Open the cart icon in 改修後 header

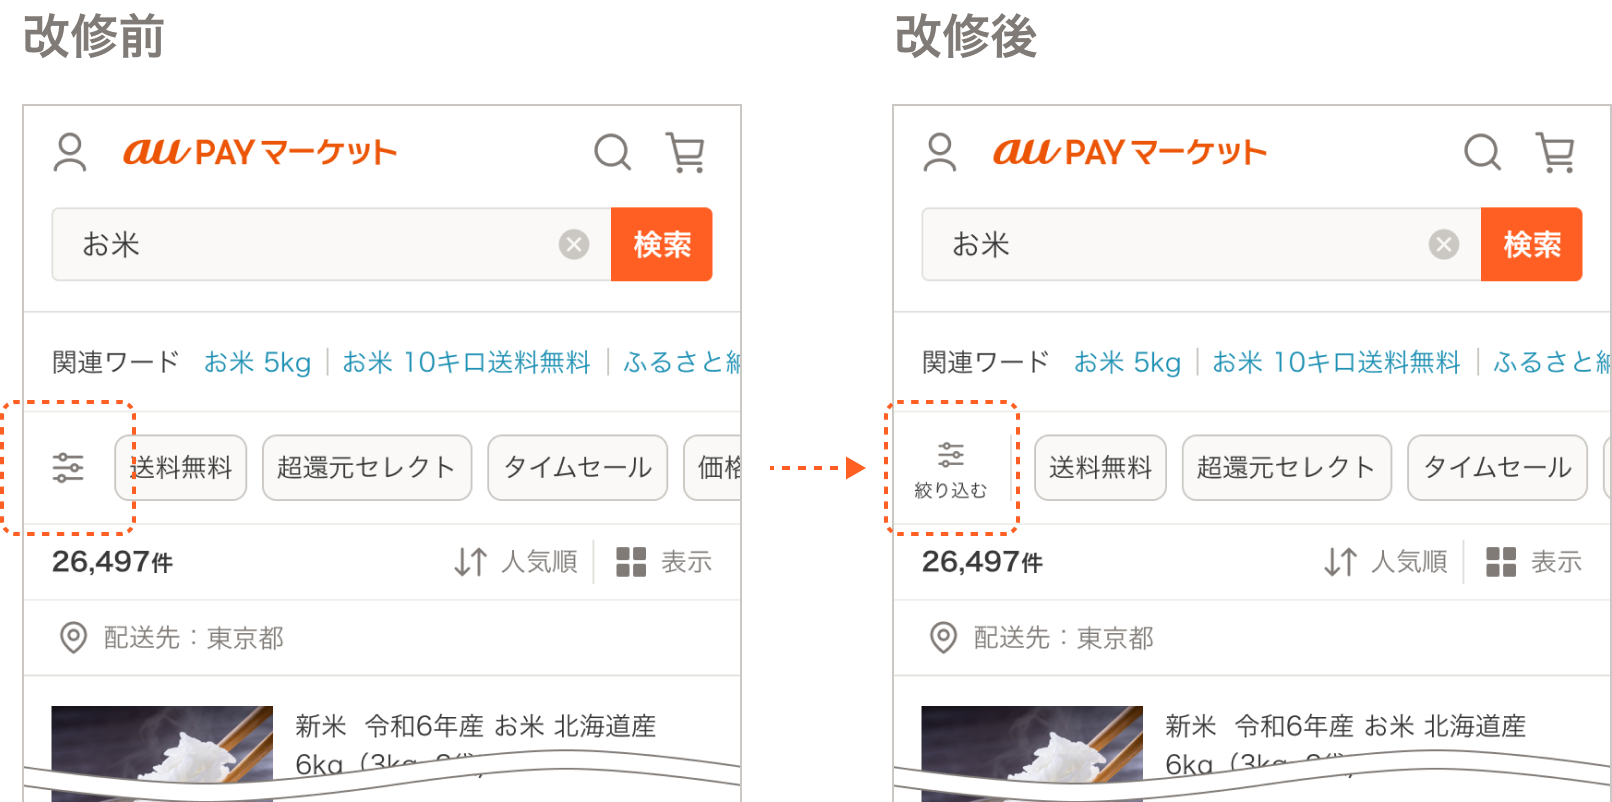coord(1556,153)
